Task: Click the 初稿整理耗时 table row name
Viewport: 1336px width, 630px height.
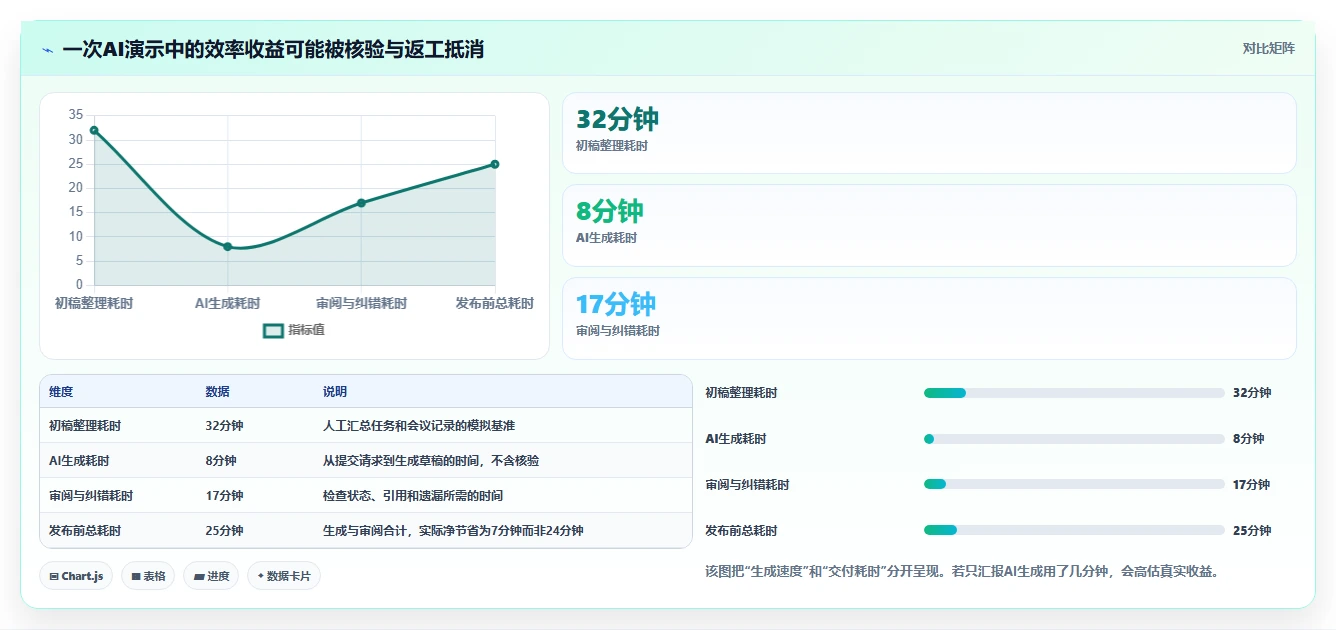Action: click(x=85, y=426)
